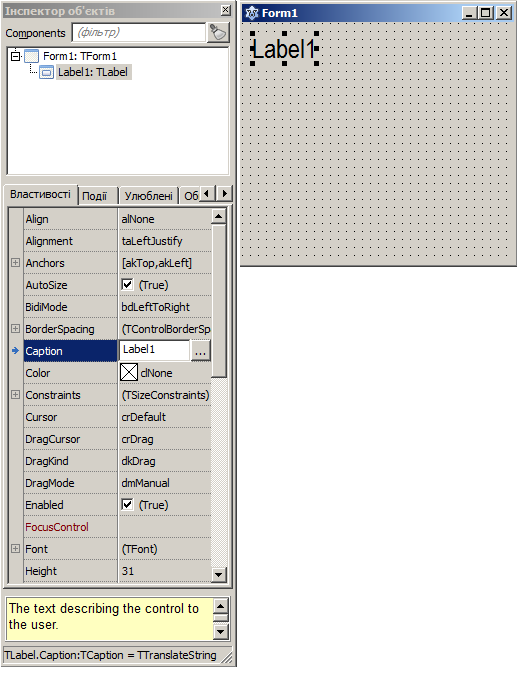Collapse the Form1 tree node

click(x=16, y=56)
